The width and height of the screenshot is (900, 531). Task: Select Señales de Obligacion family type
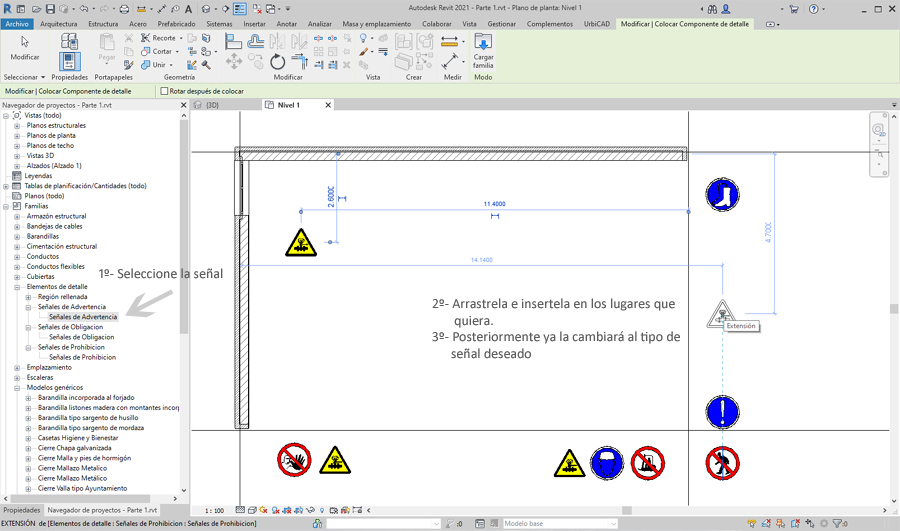pyautogui.click(x=81, y=337)
